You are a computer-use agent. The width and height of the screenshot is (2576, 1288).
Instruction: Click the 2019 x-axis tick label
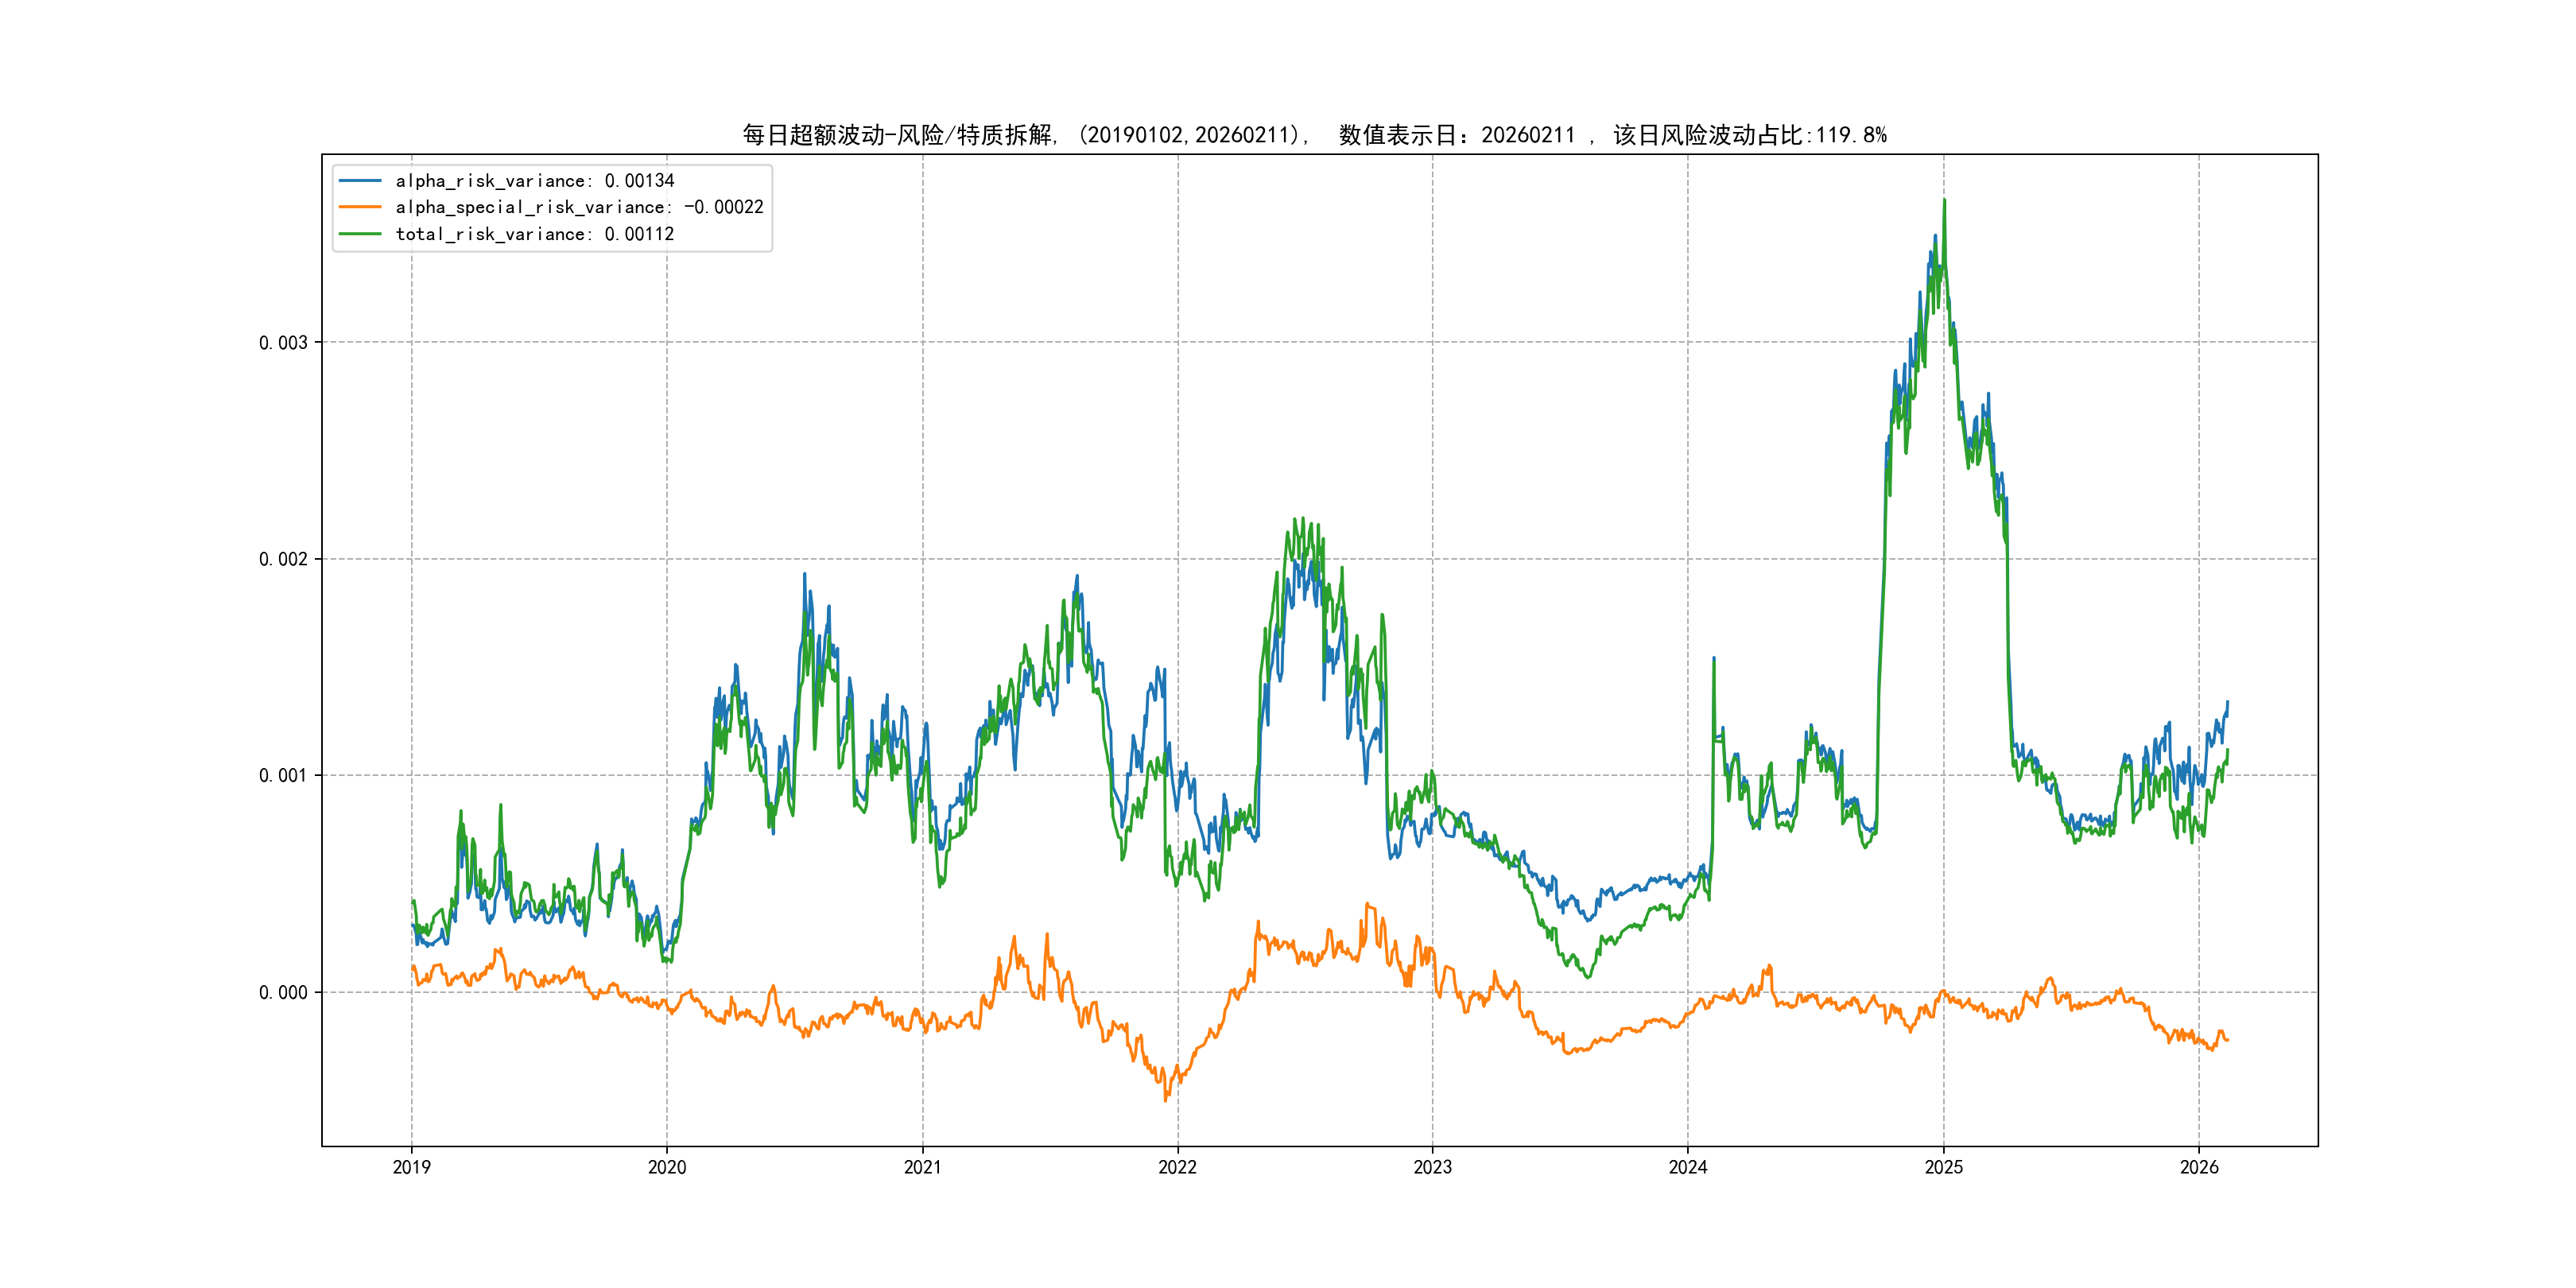tap(411, 1167)
